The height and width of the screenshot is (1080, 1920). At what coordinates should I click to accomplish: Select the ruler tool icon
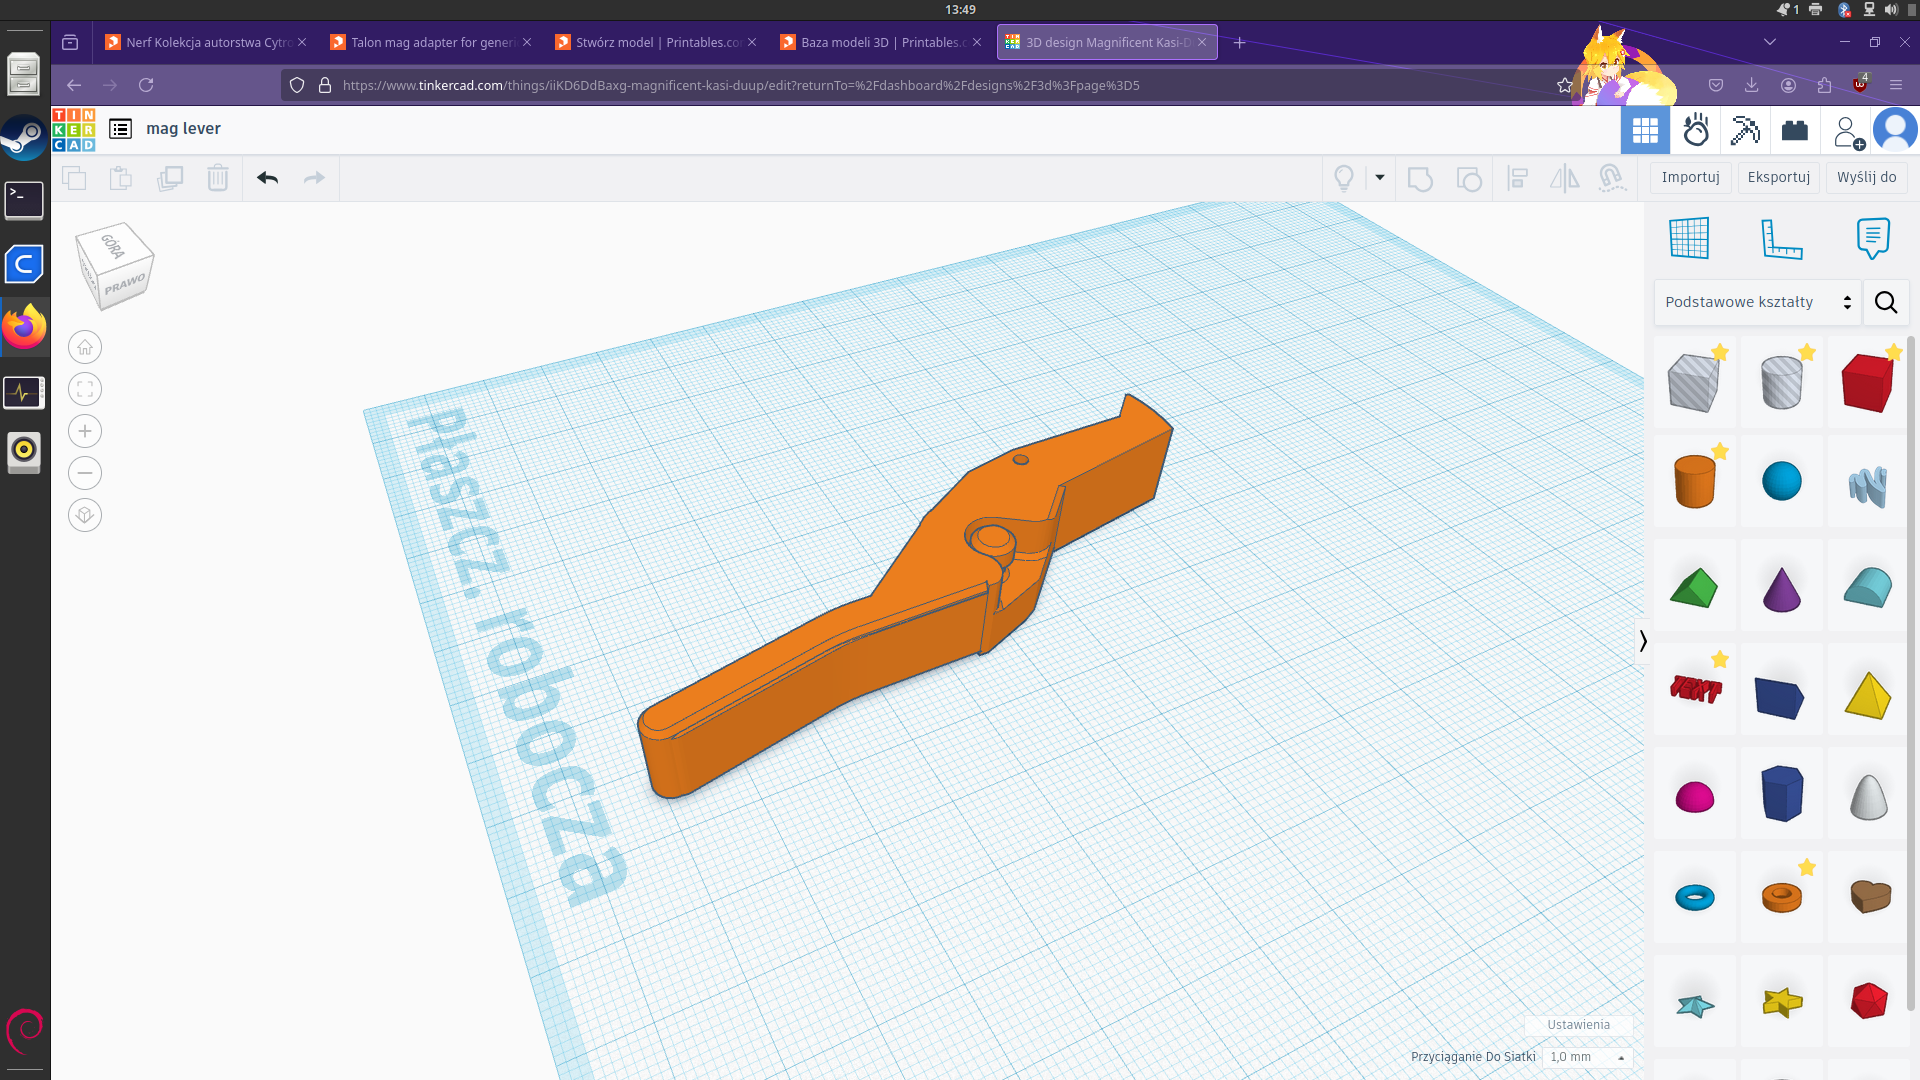point(1781,239)
